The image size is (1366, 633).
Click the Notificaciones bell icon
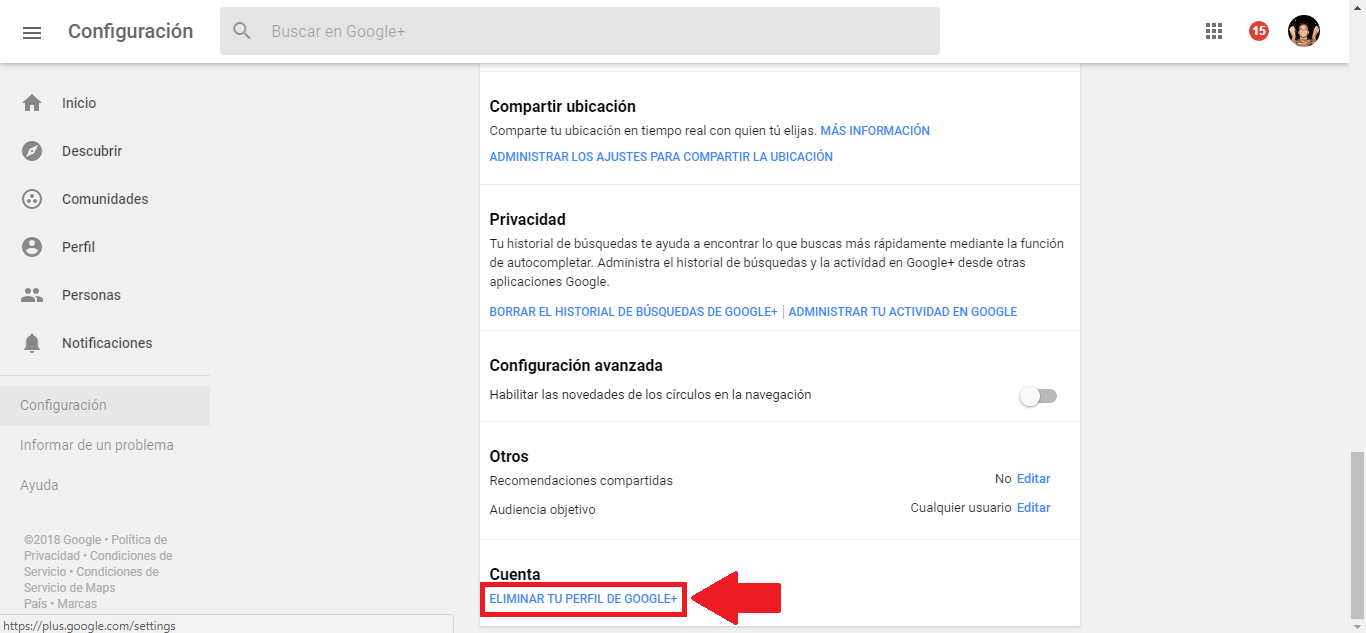pyautogui.click(x=32, y=343)
